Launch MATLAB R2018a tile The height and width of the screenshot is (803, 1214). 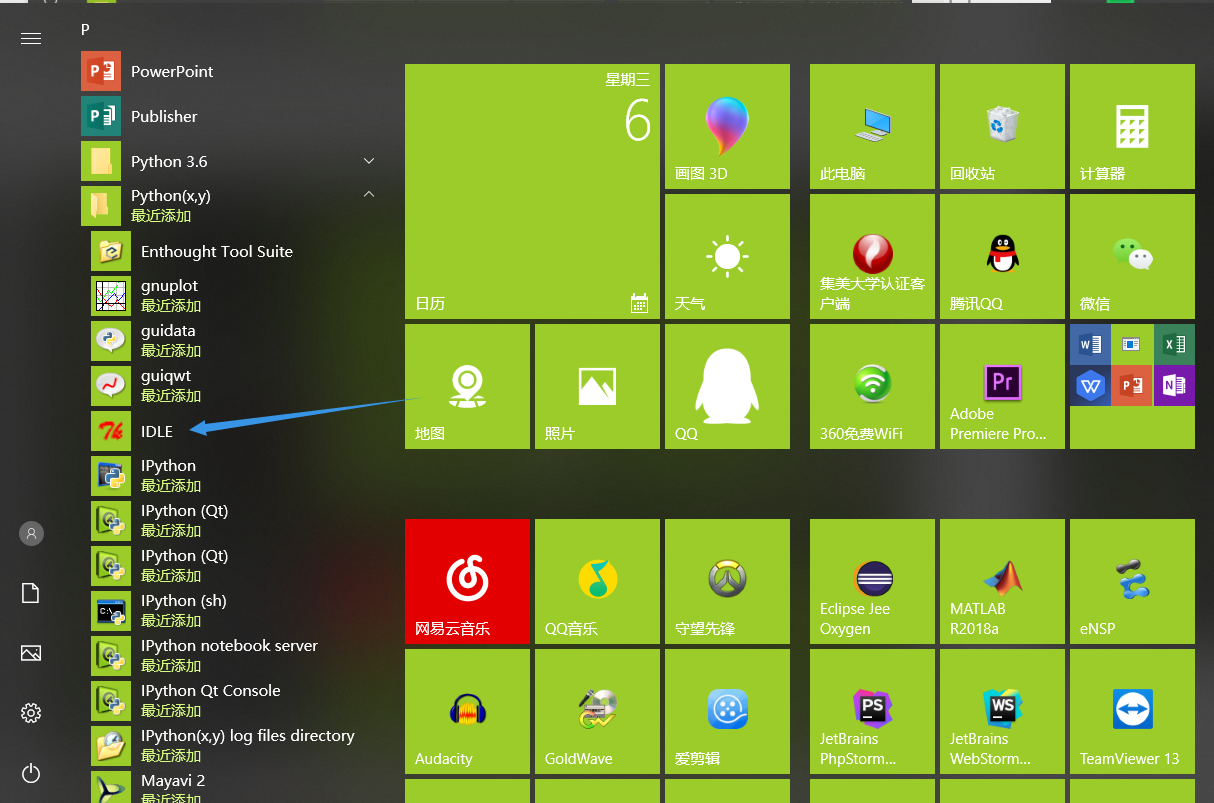(1002, 581)
